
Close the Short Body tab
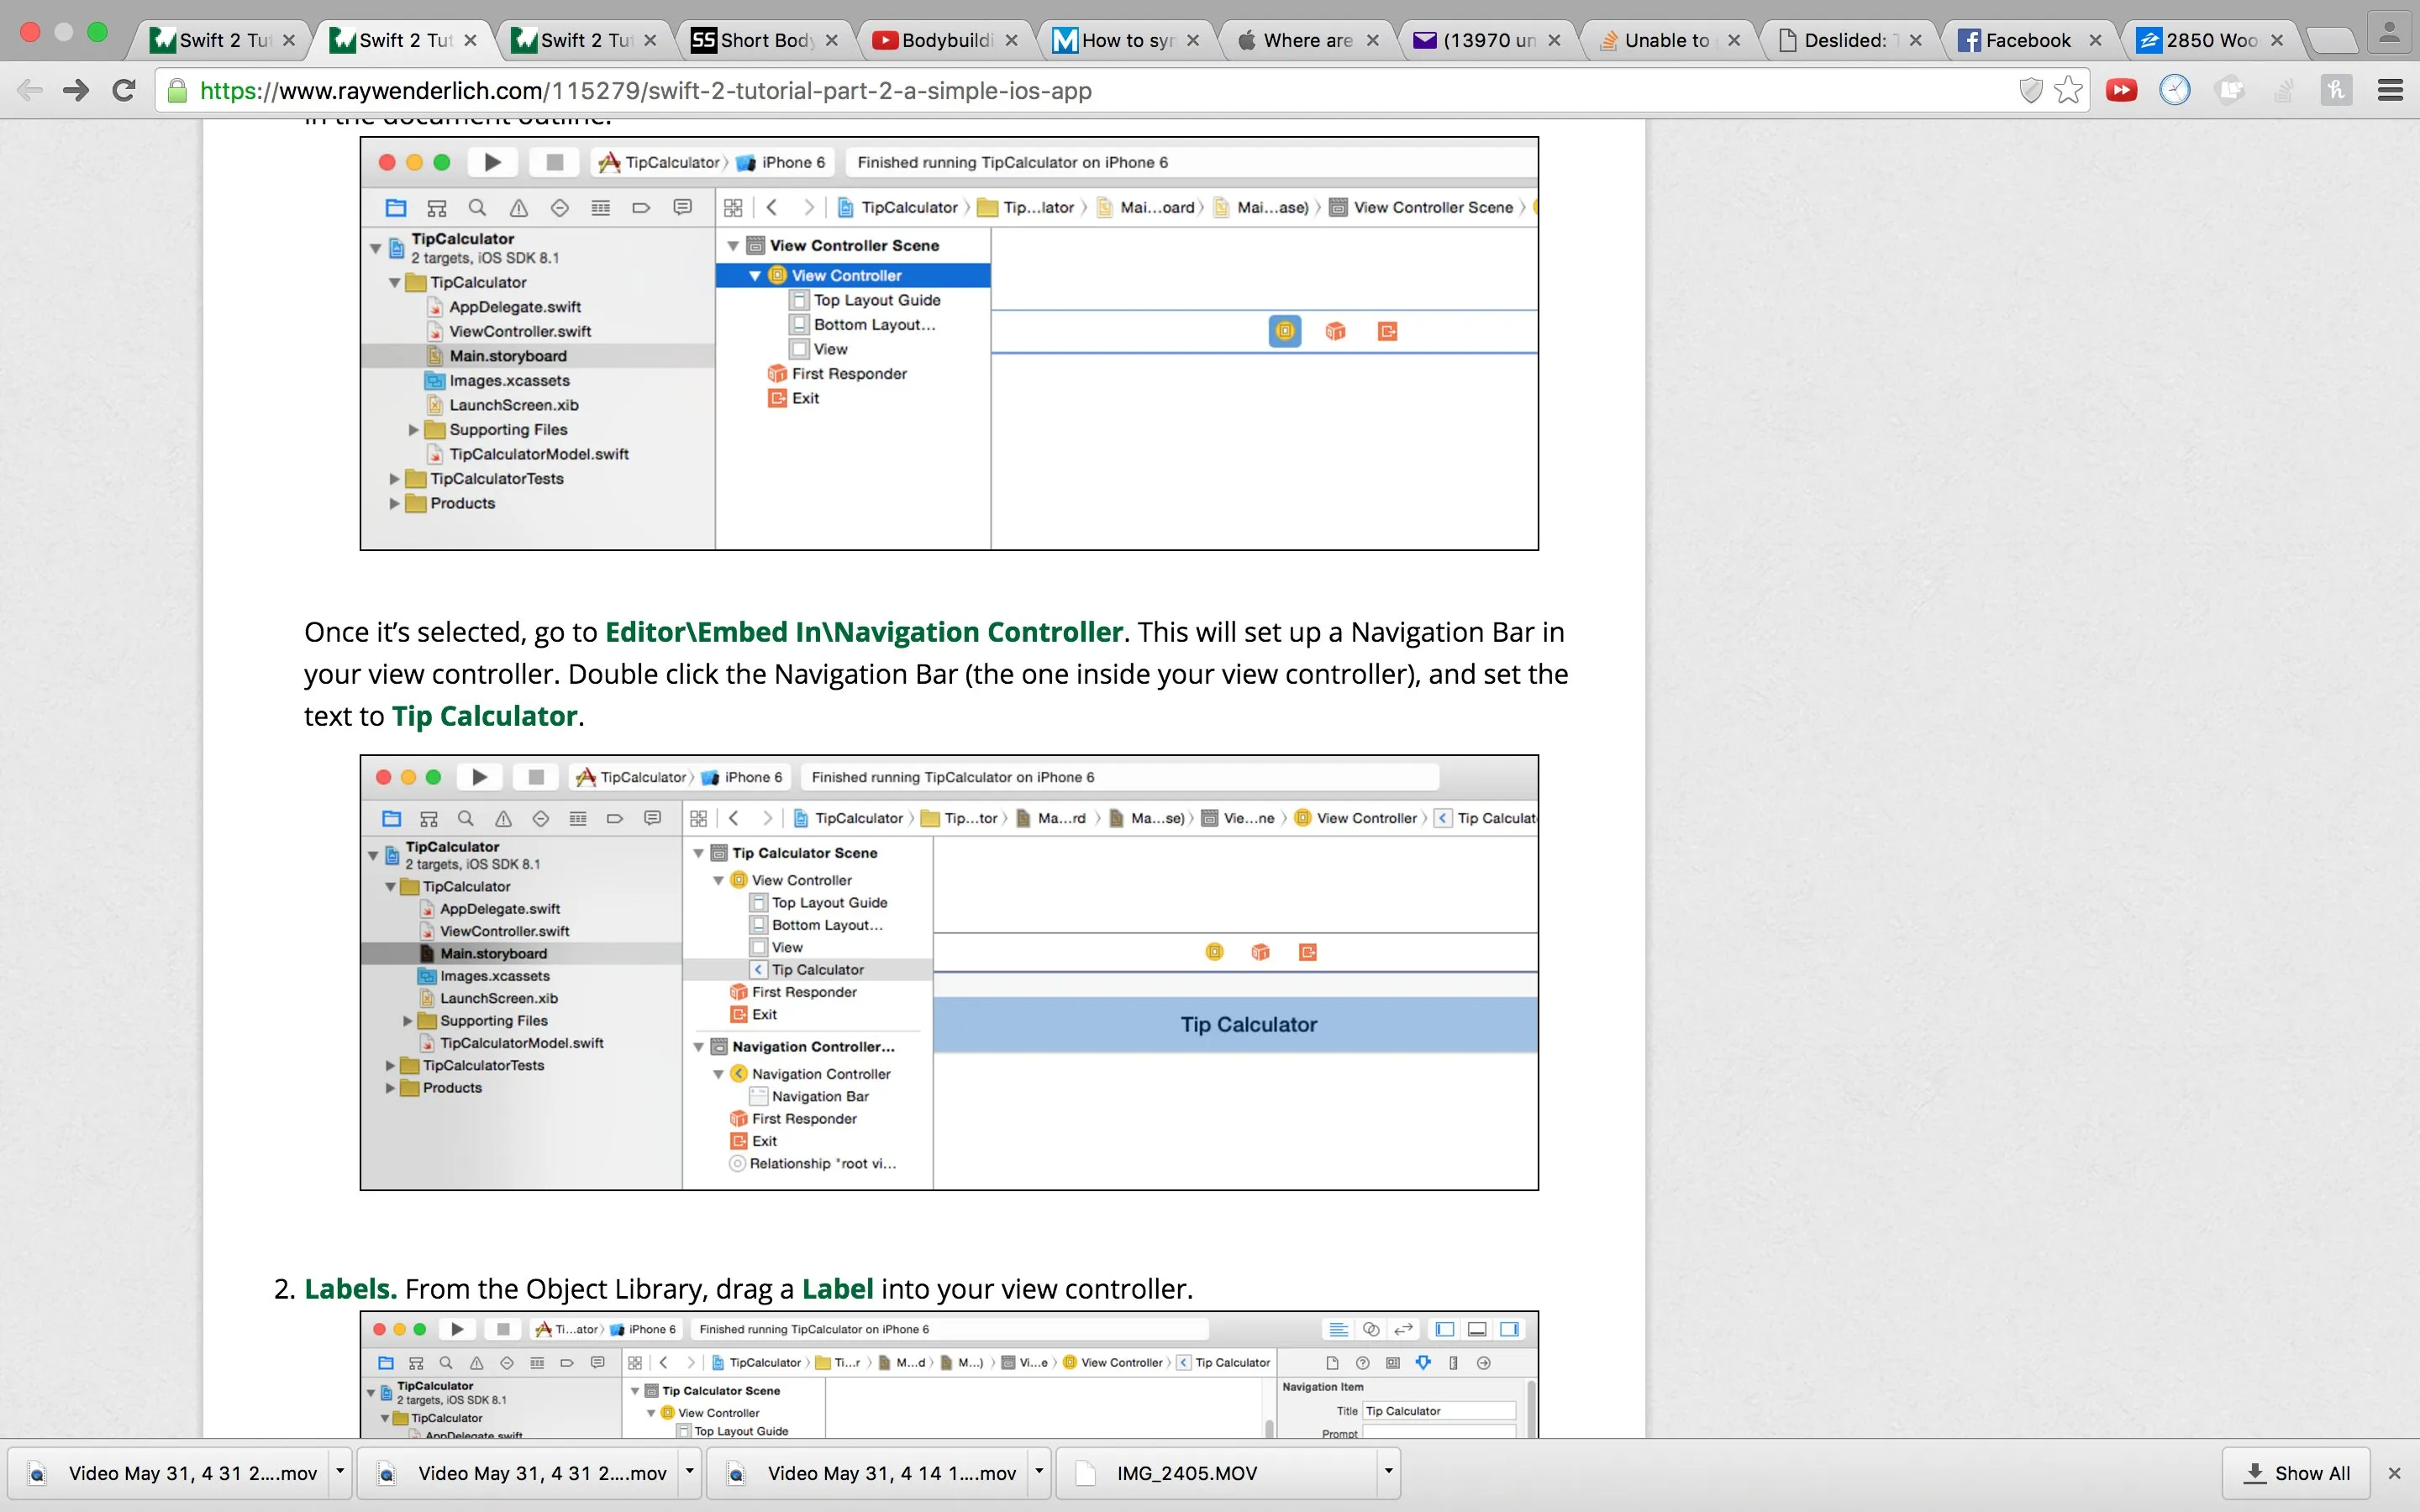831,40
